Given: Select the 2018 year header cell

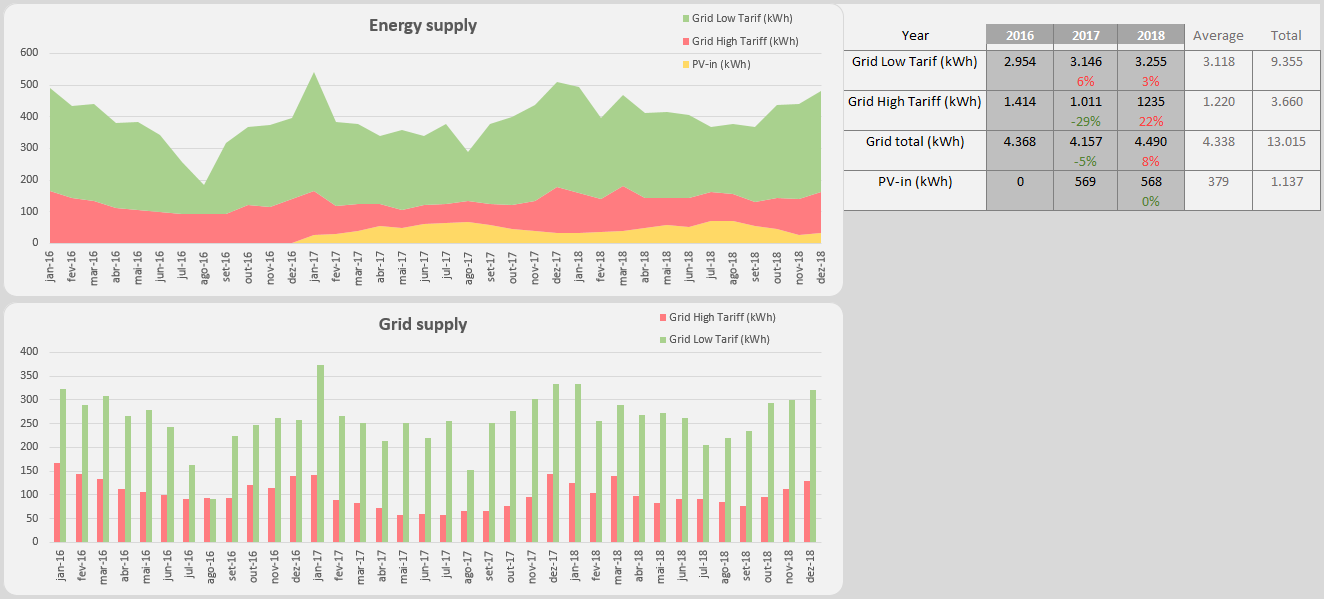Looking at the screenshot, I should [1151, 35].
